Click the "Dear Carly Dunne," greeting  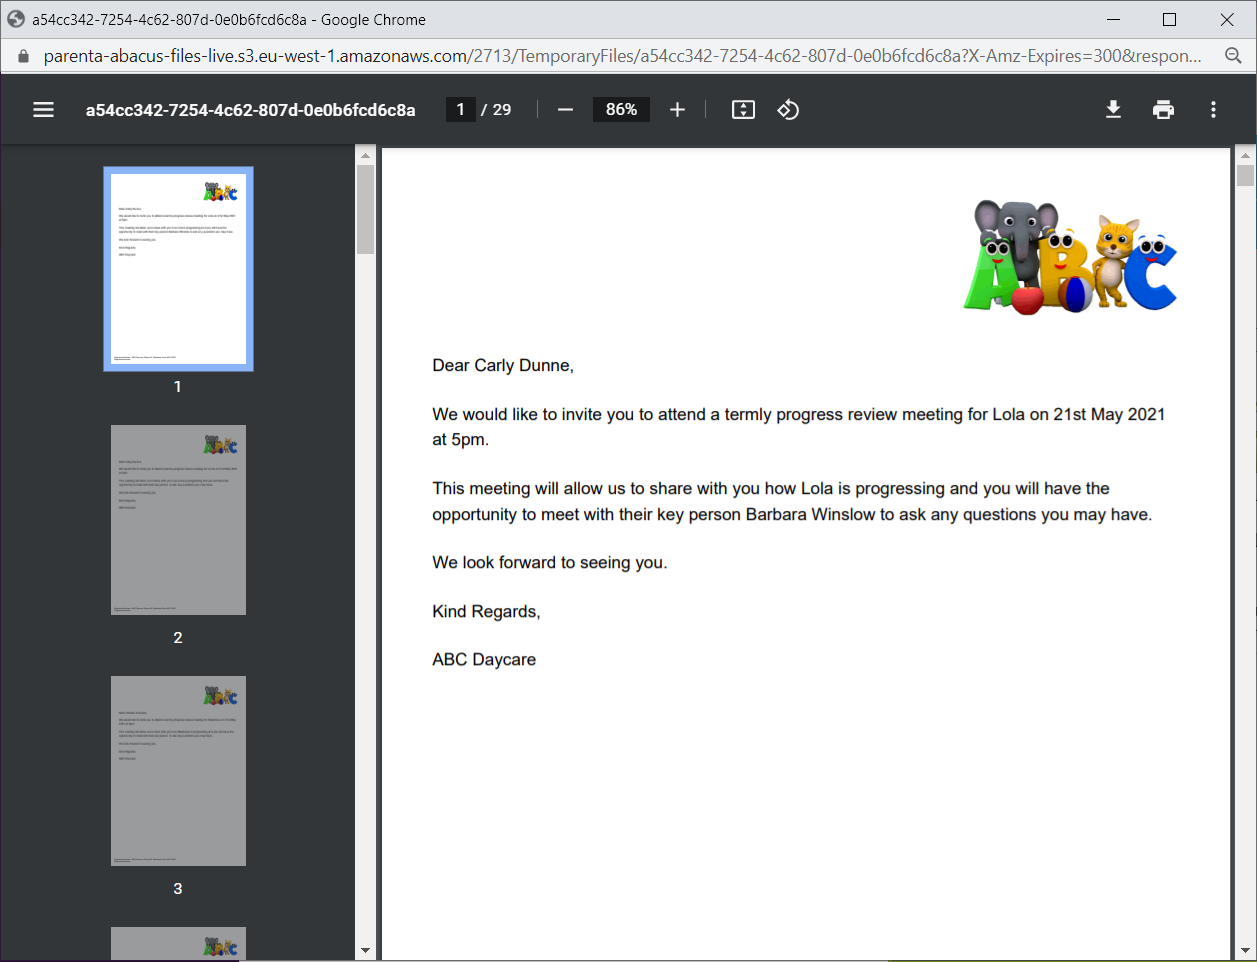[503, 366]
